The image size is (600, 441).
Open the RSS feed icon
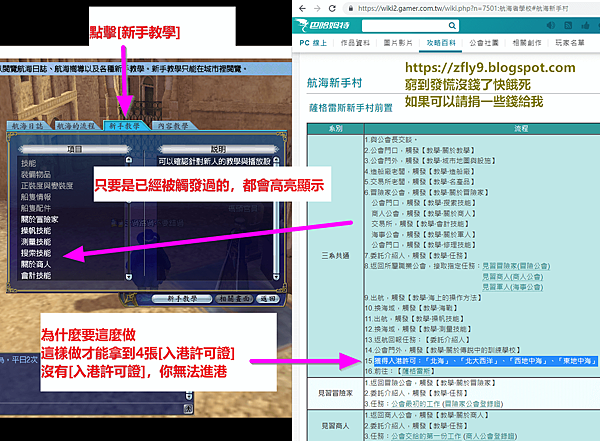click(568, 25)
